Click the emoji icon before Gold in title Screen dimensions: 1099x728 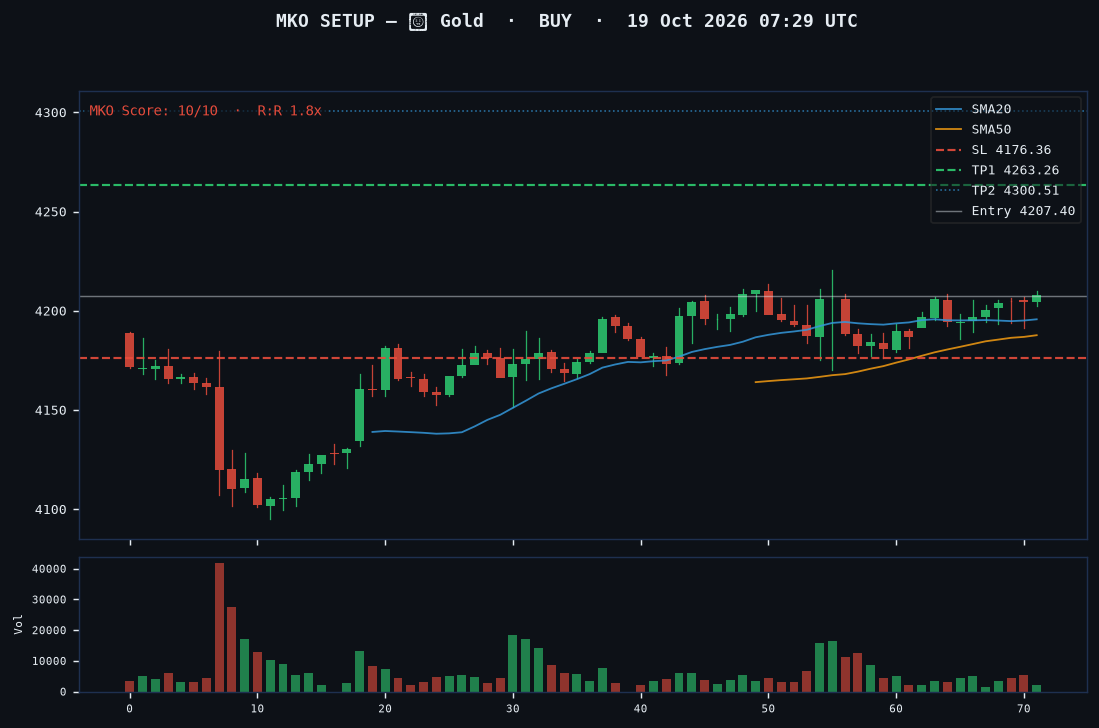point(418,22)
